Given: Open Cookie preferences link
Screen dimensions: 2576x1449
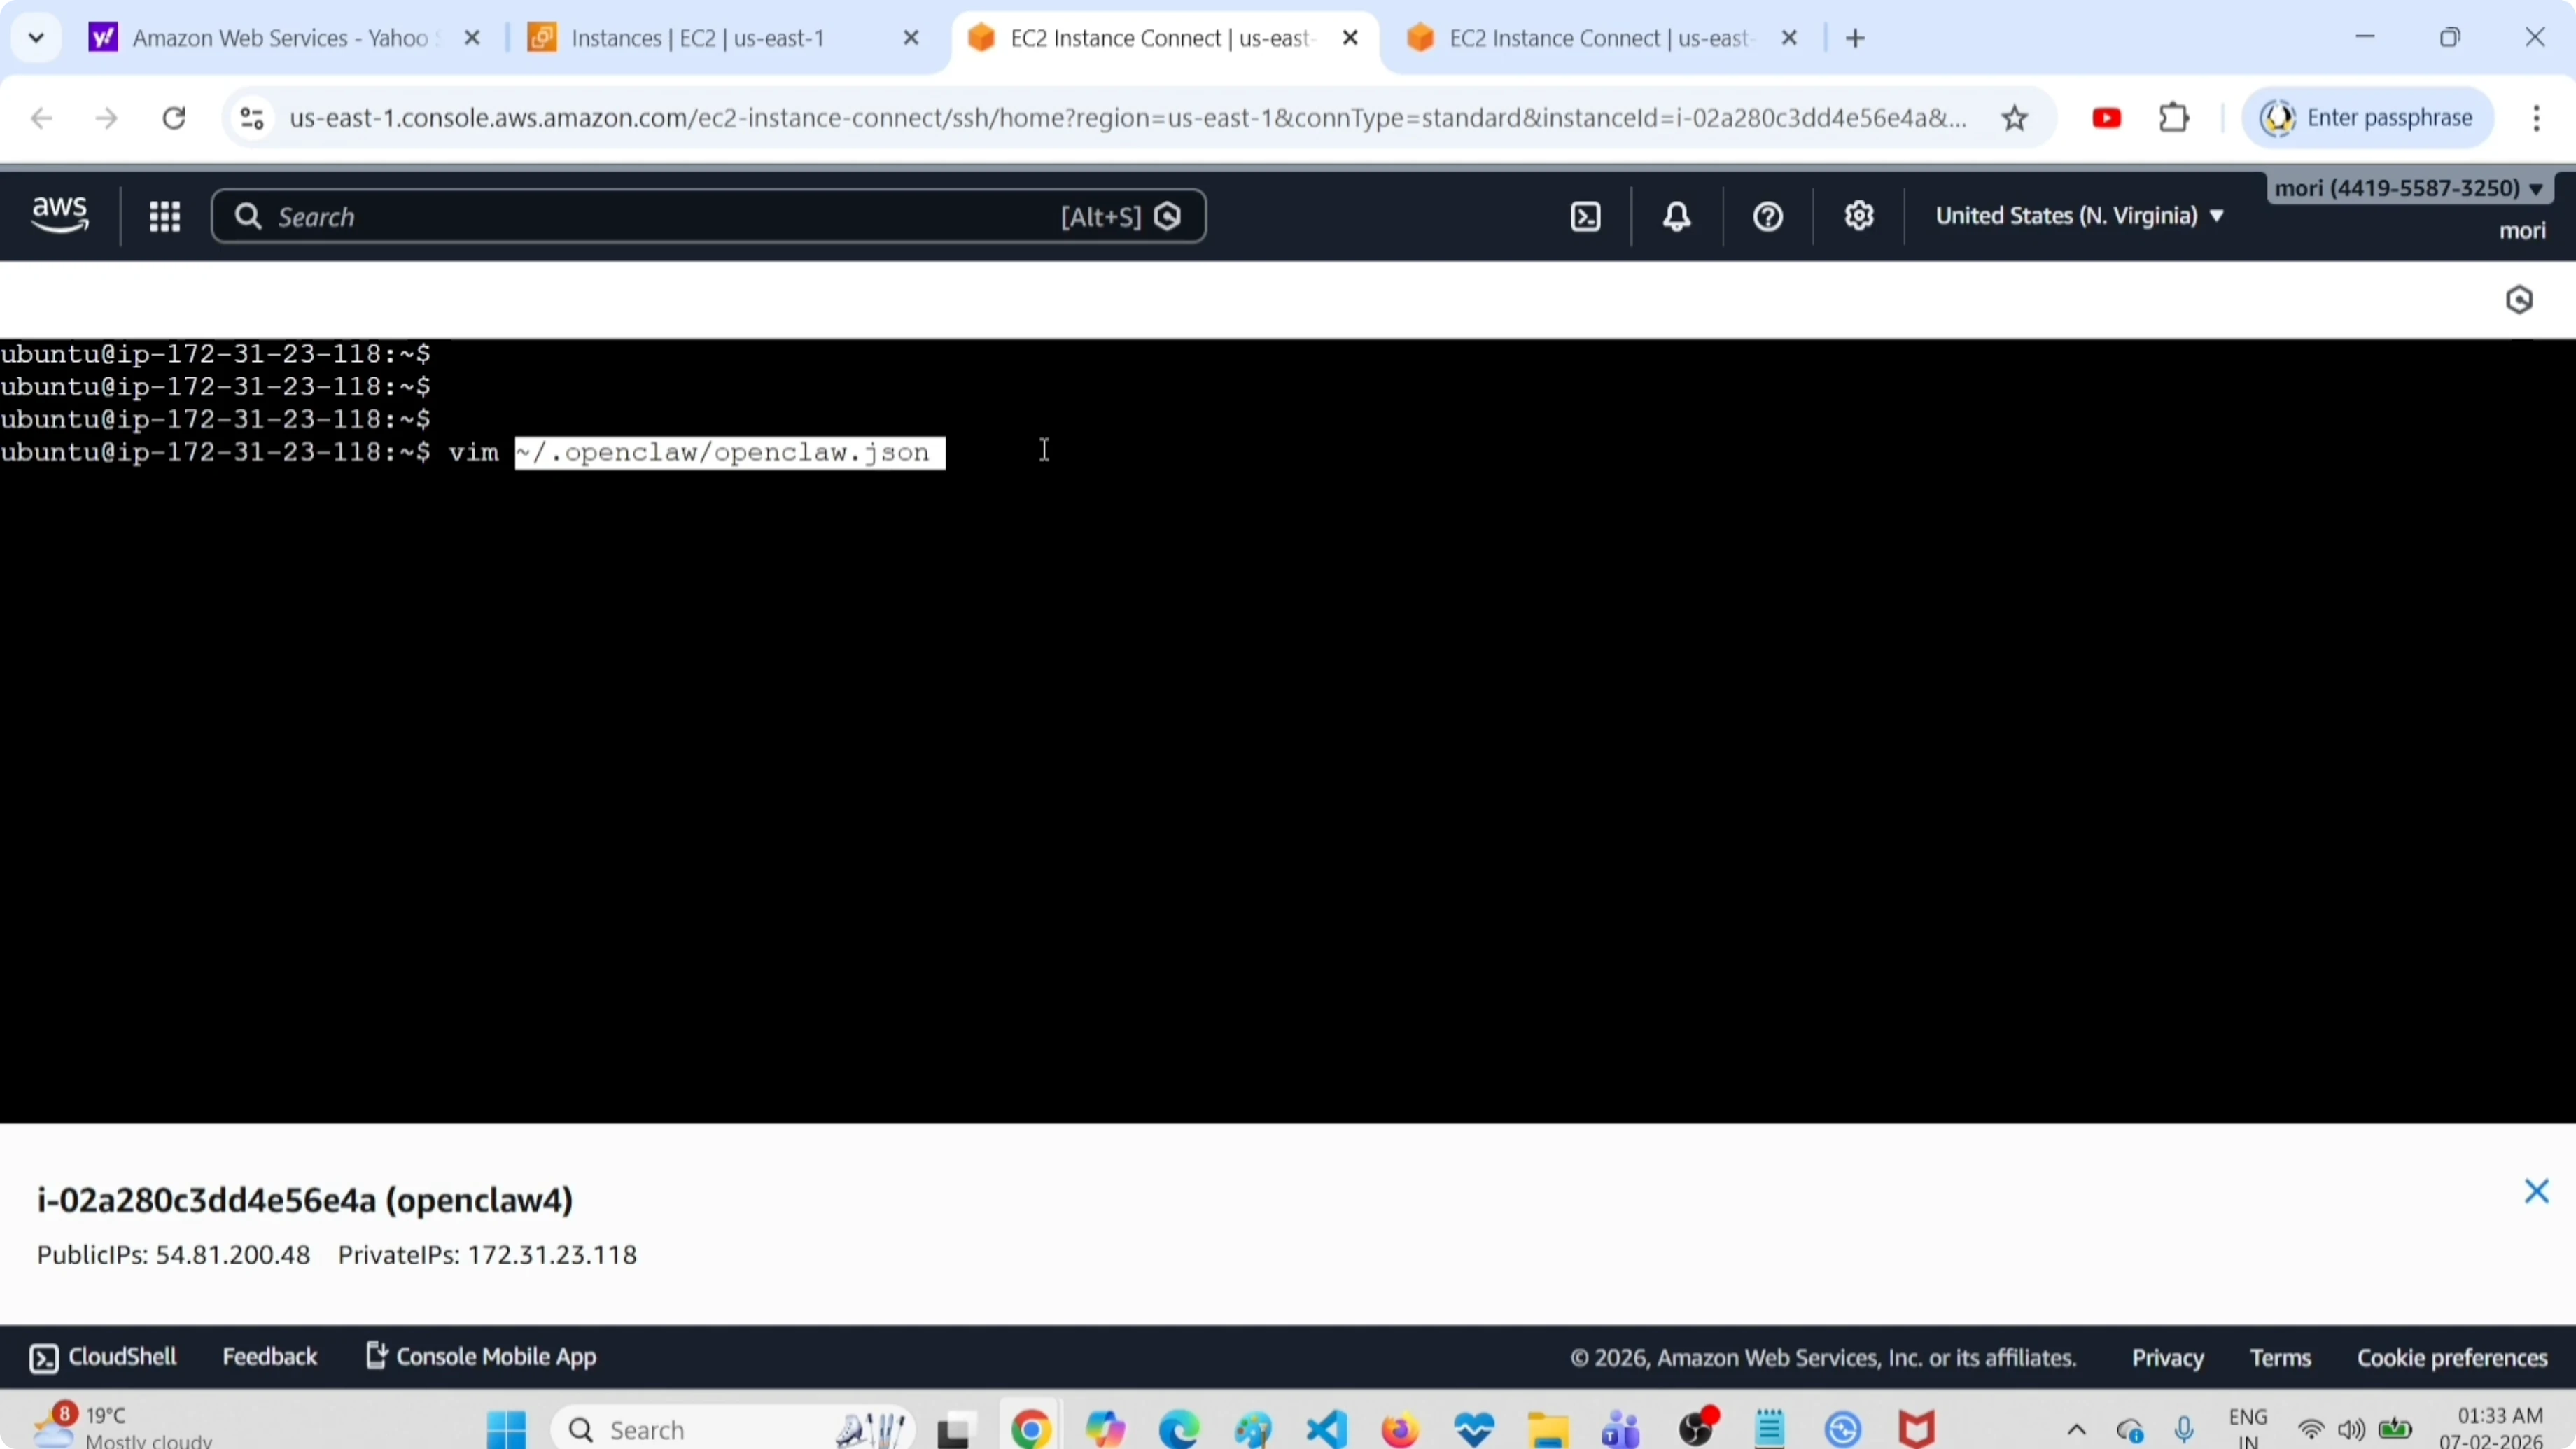Looking at the screenshot, I should pyautogui.click(x=2452, y=1358).
